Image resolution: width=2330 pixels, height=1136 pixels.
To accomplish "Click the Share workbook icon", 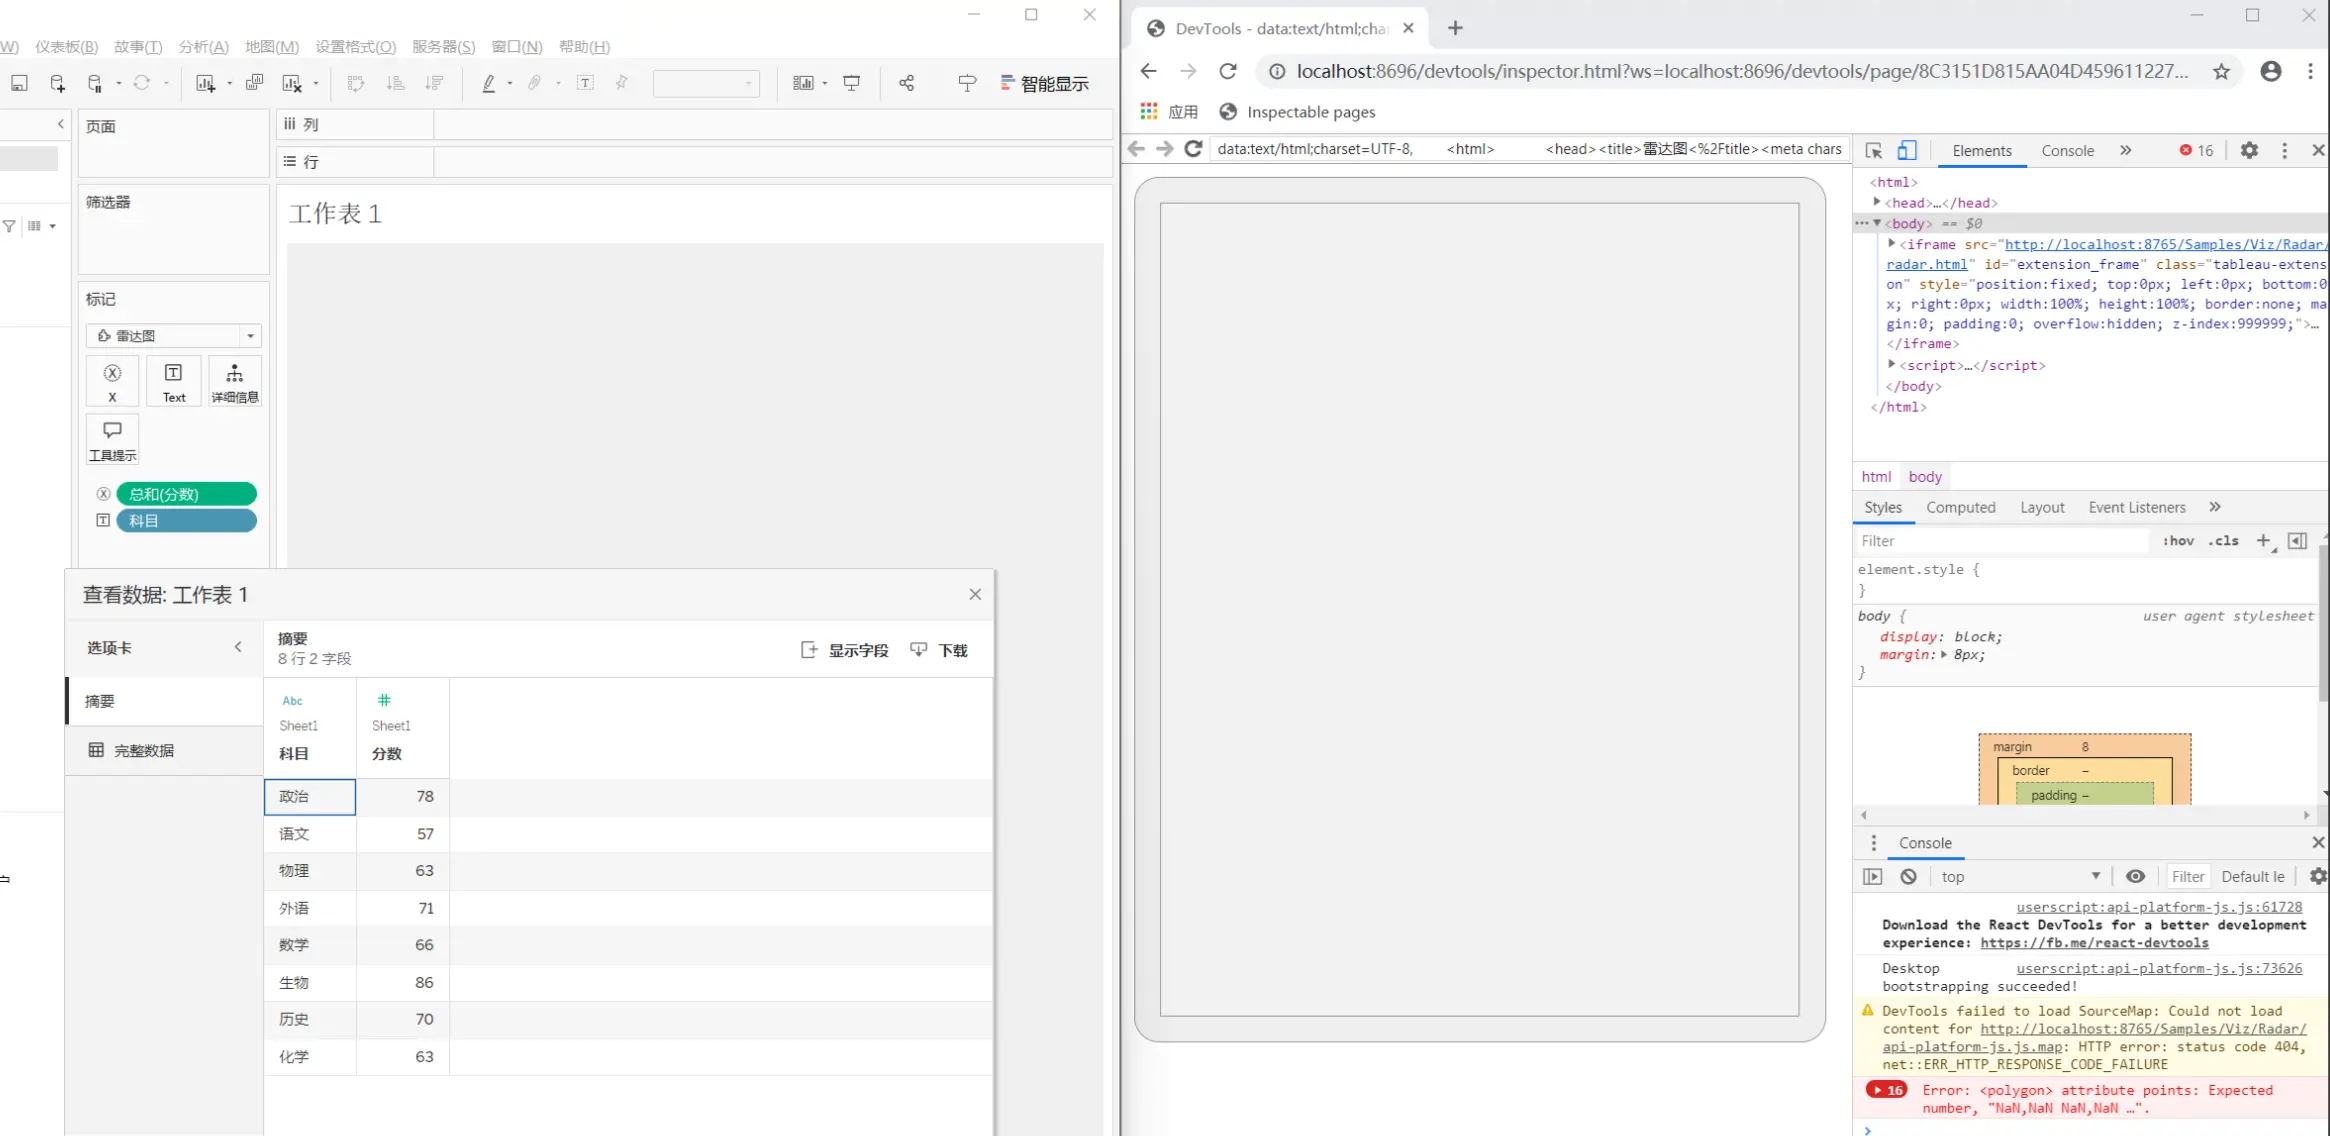I will coord(906,83).
